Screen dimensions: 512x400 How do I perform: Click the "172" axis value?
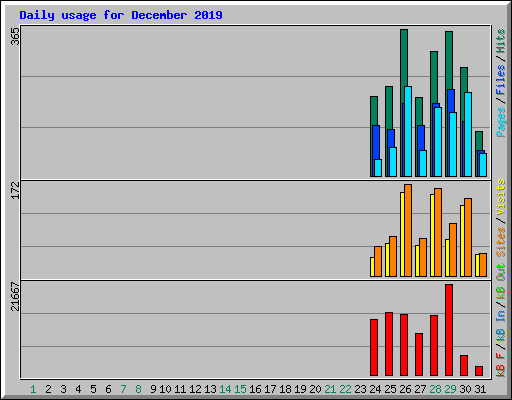(15, 190)
